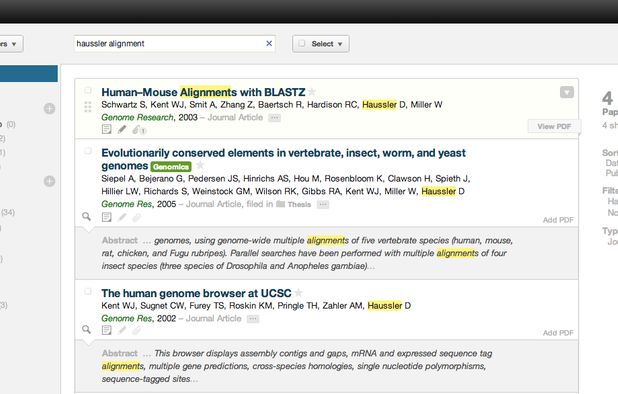Image resolution: width=618 pixels, height=394 pixels.
Task: Click Genome Res journal for the 2005 paper
Action: coord(127,204)
